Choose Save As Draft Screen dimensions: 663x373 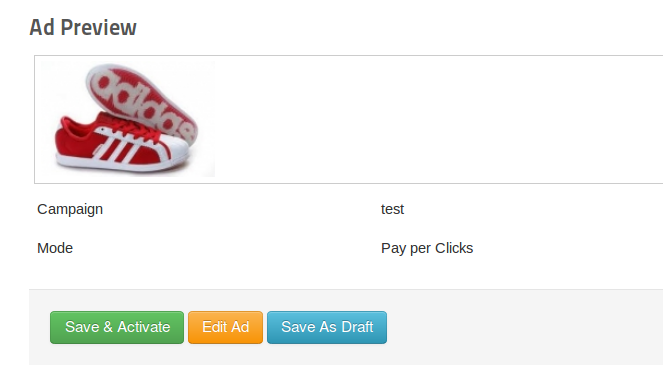[327, 327]
